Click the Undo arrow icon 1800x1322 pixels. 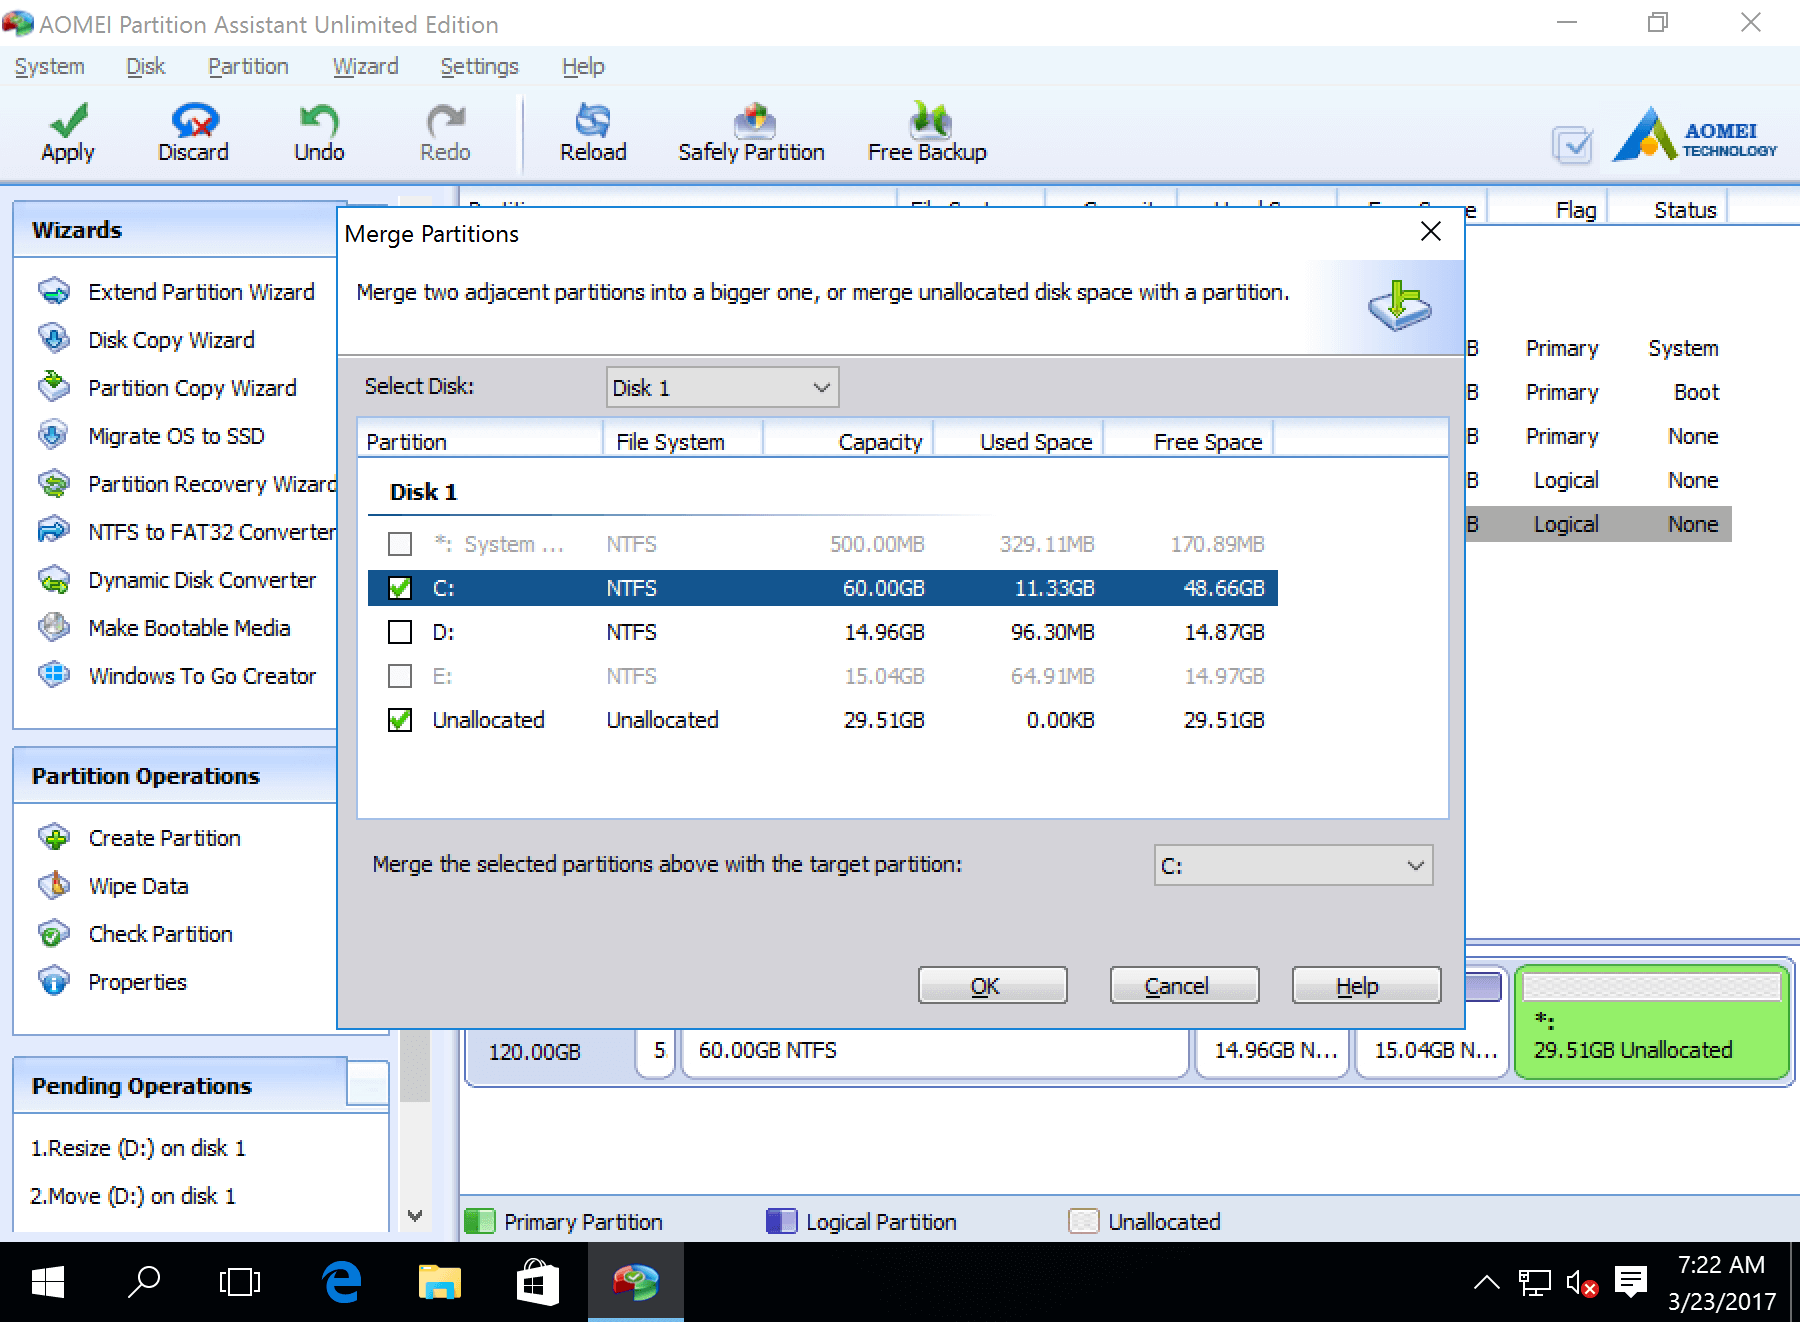click(319, 123)
